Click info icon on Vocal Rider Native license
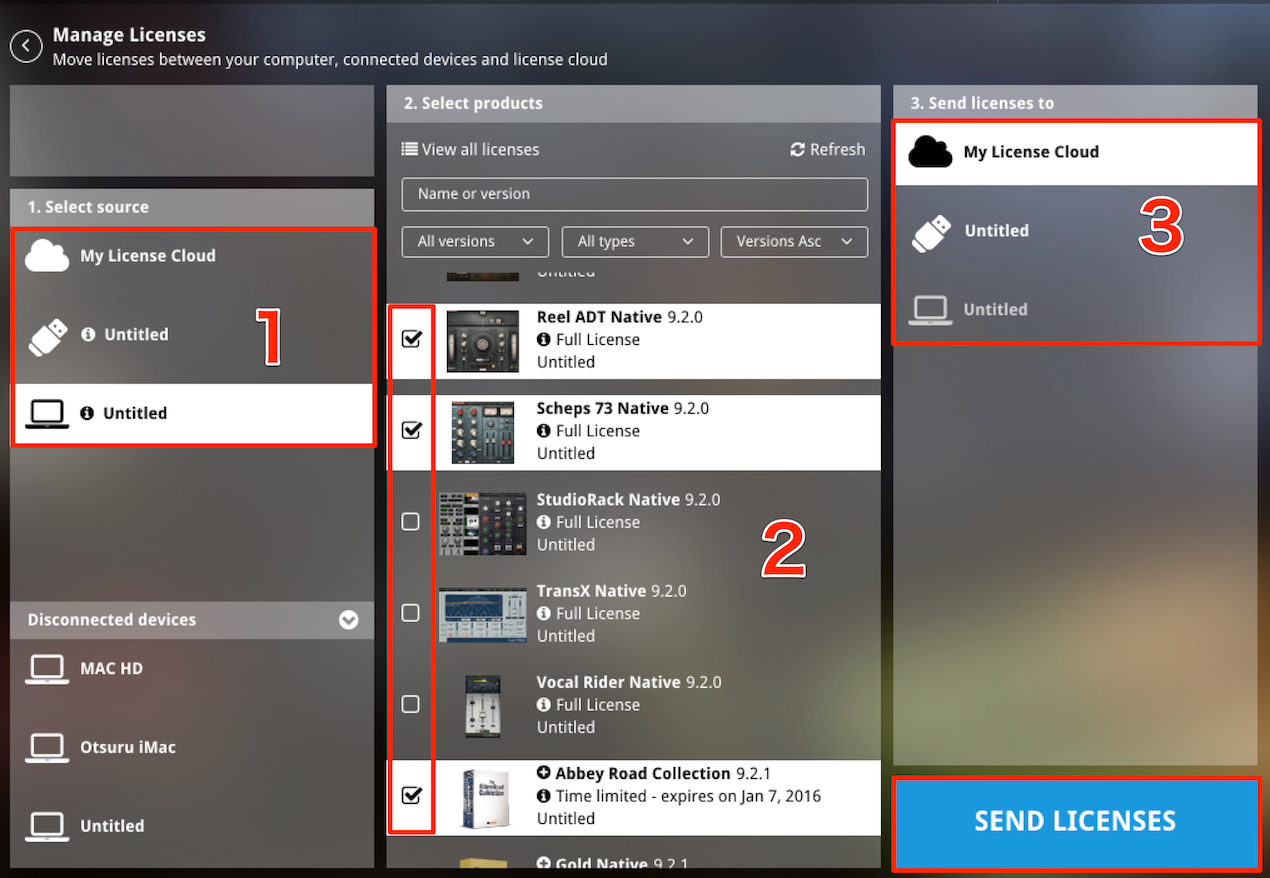1270x878 pixels. click(544, 704)
